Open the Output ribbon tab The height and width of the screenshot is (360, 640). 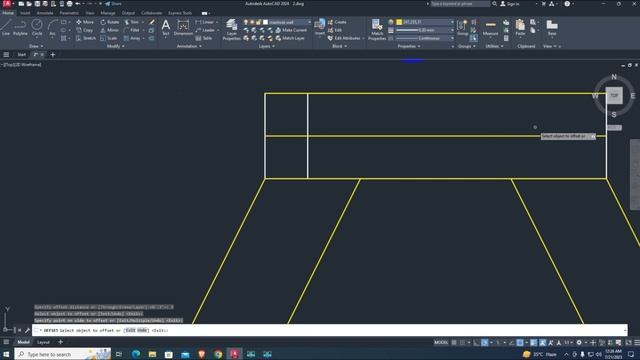[x=128, y=13]
